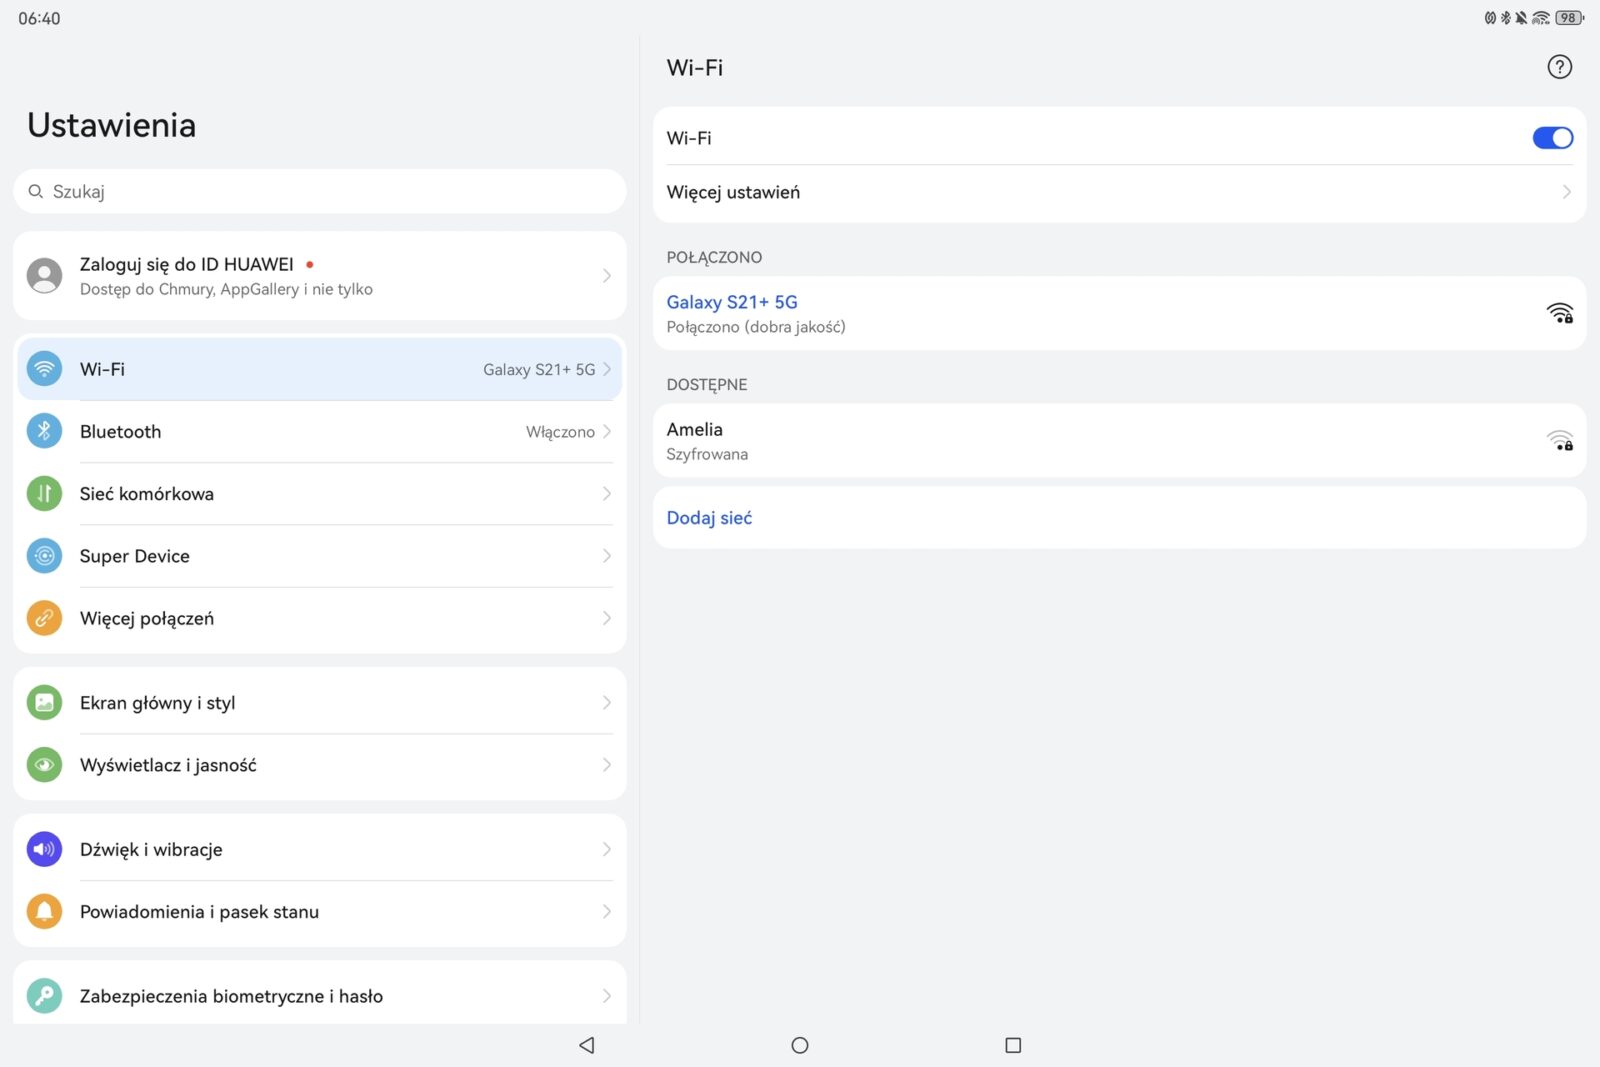Turn off the Wi-Fi toggle switch
The height and width of the screenshot is (1067, 1600).
pos(1552,138)
